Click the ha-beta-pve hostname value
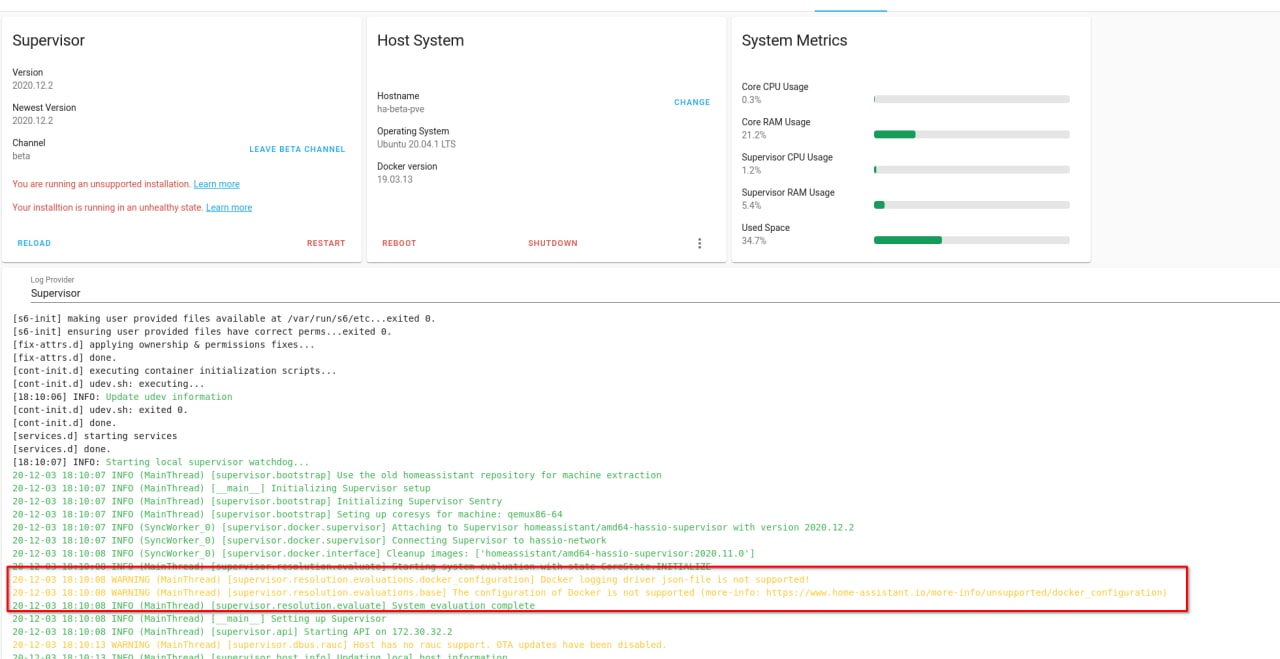The width and height of the screenshot is (1280, 659). coord(401,109)
